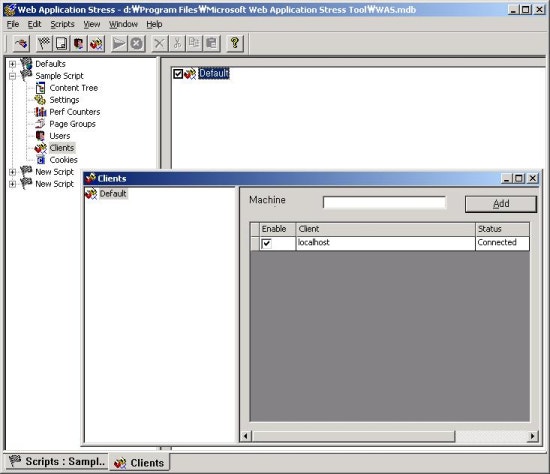
Task: Click into the Machine input field
Action: [384, 202]
